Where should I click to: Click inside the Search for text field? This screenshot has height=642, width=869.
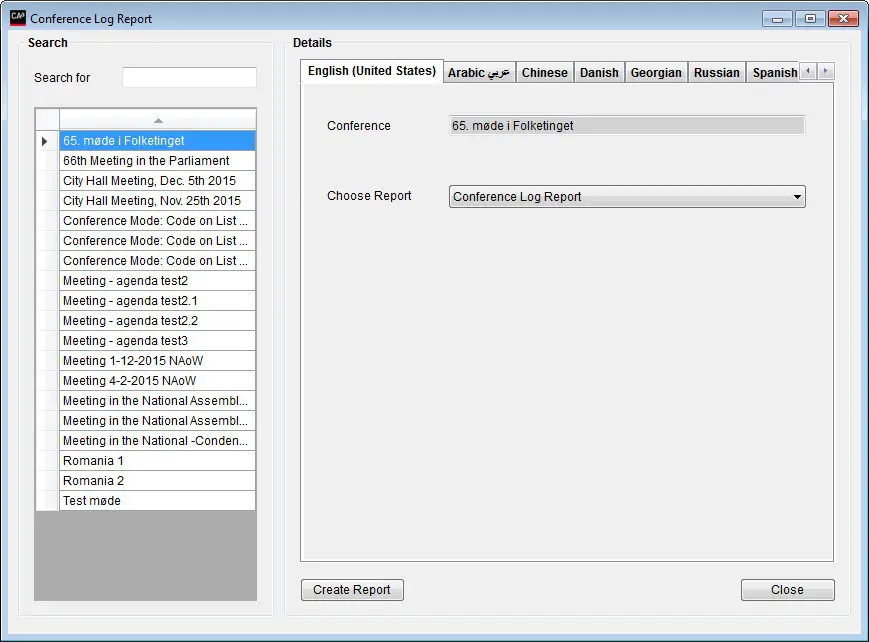click(190, 76)
